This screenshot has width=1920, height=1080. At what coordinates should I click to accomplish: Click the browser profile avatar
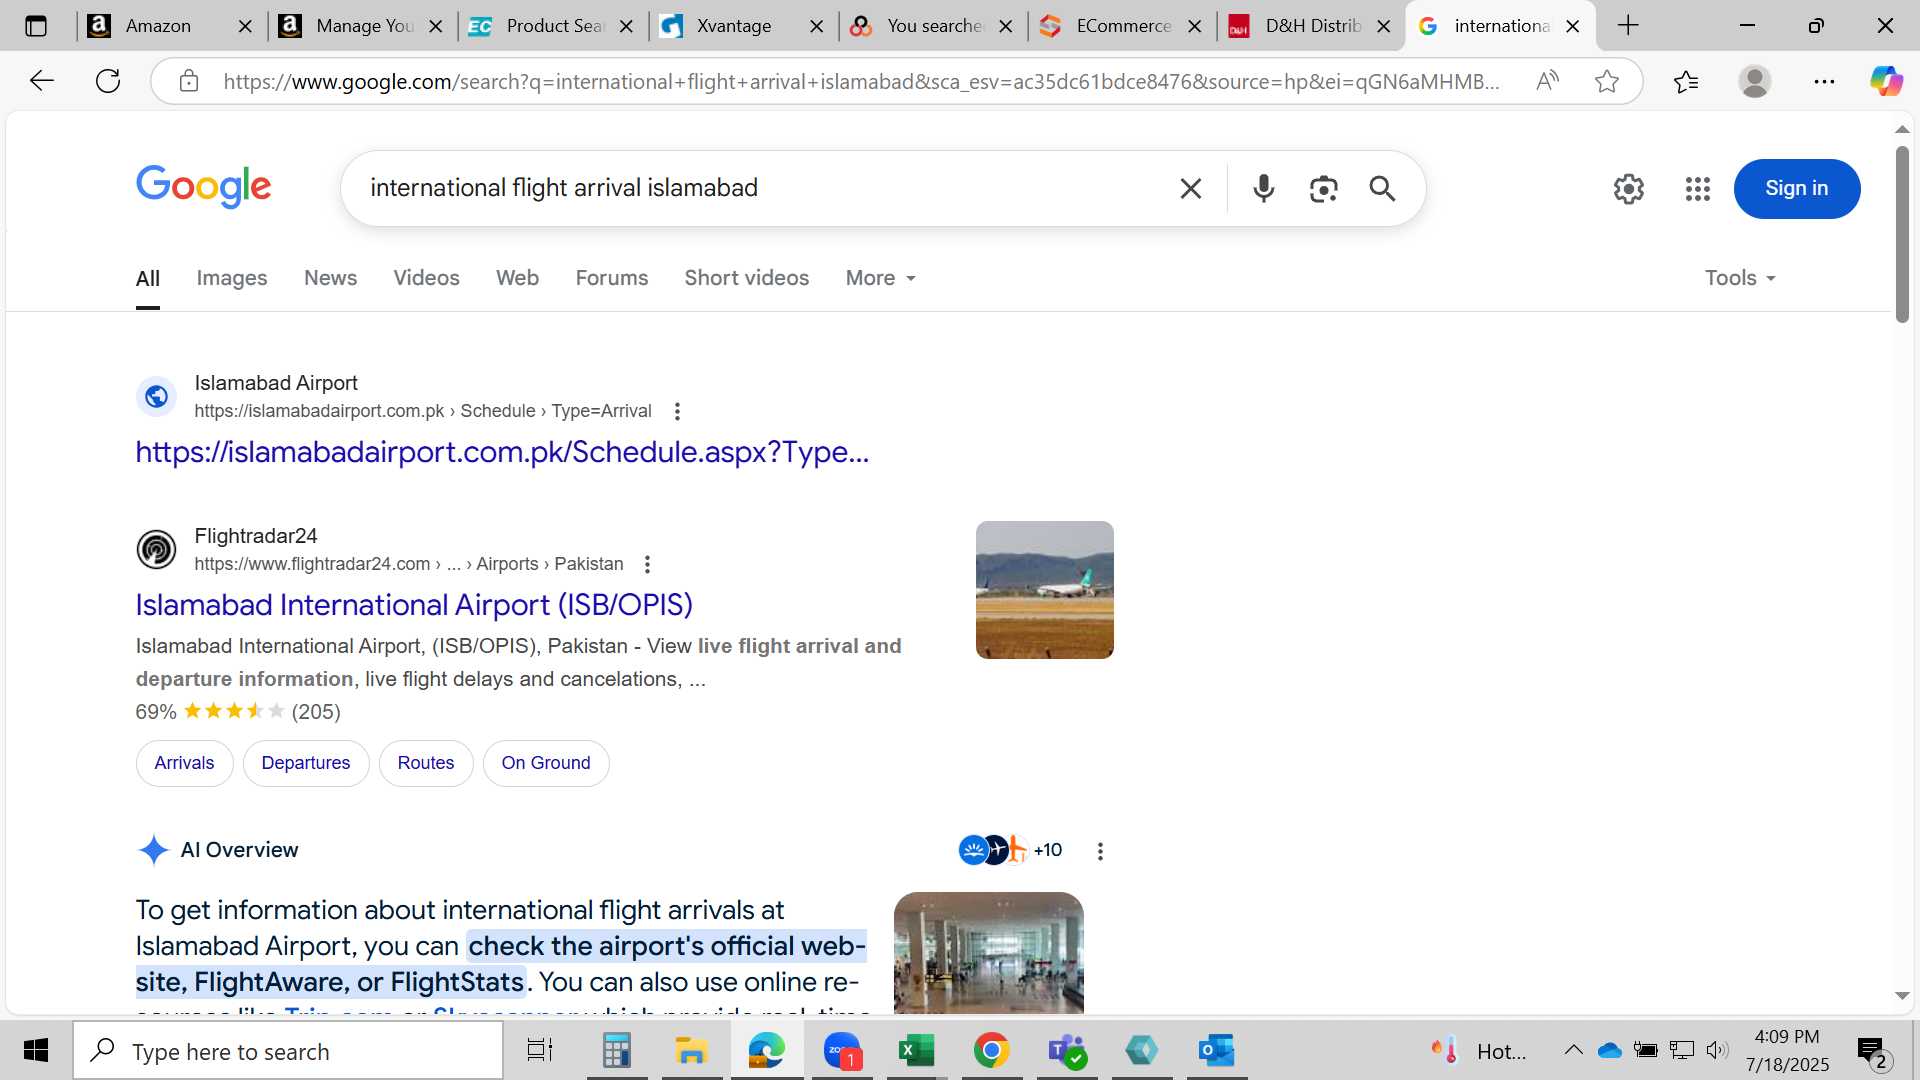1755,81
